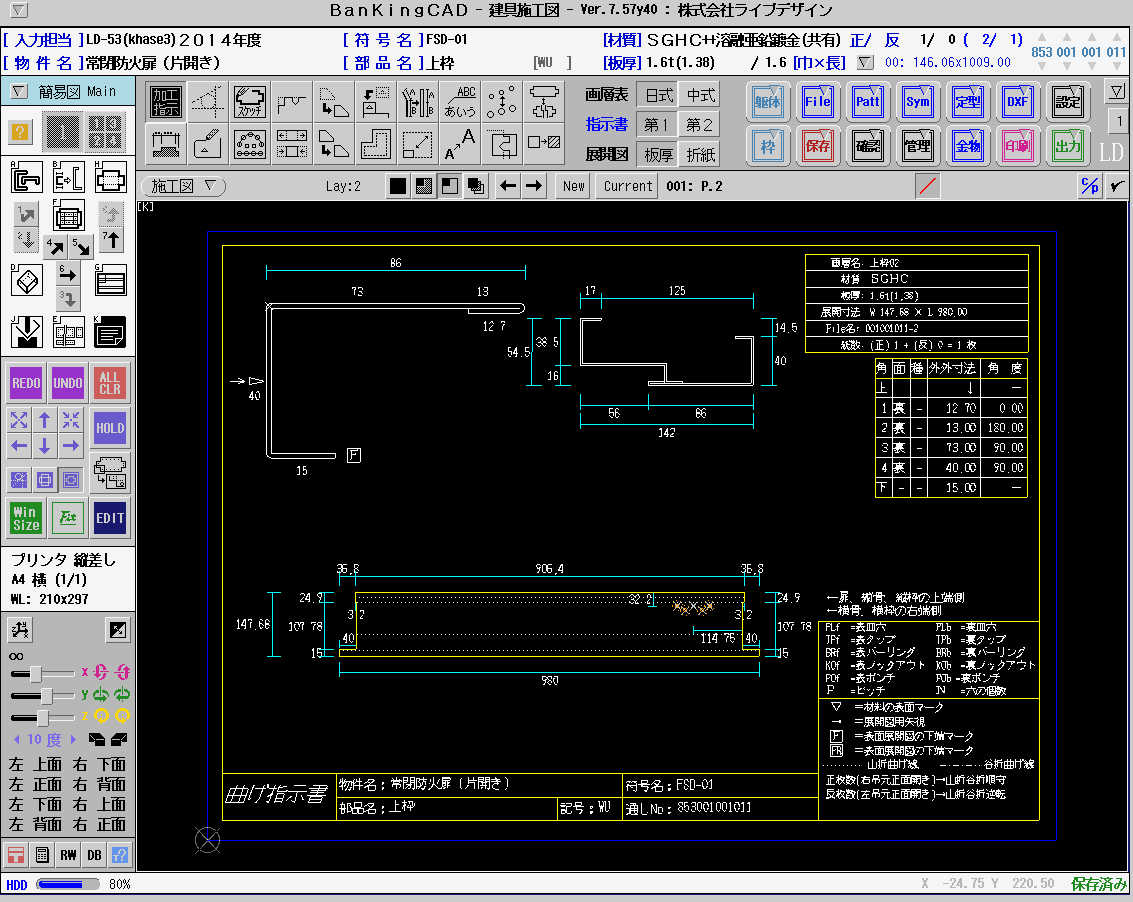Click the New page button
The image size is (1133, 902).
click(574, 186)
